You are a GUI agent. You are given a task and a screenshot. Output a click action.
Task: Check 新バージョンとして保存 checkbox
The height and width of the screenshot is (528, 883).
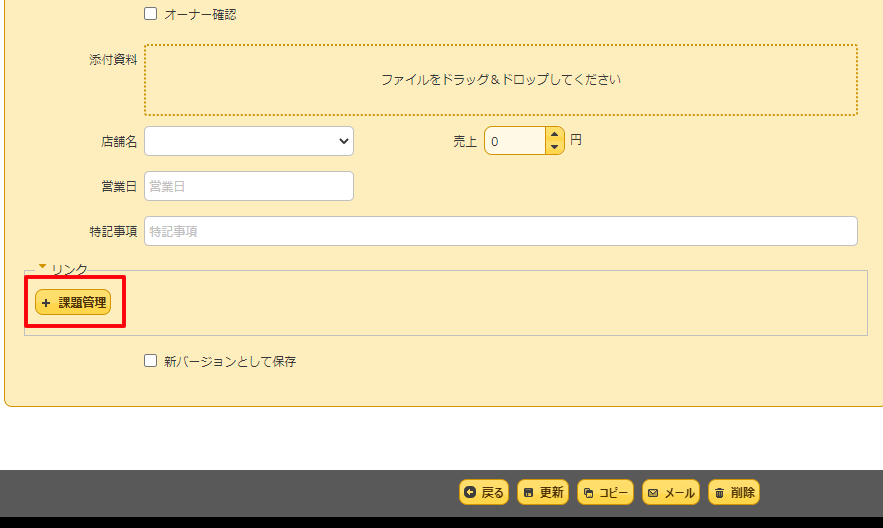point(150,361)
